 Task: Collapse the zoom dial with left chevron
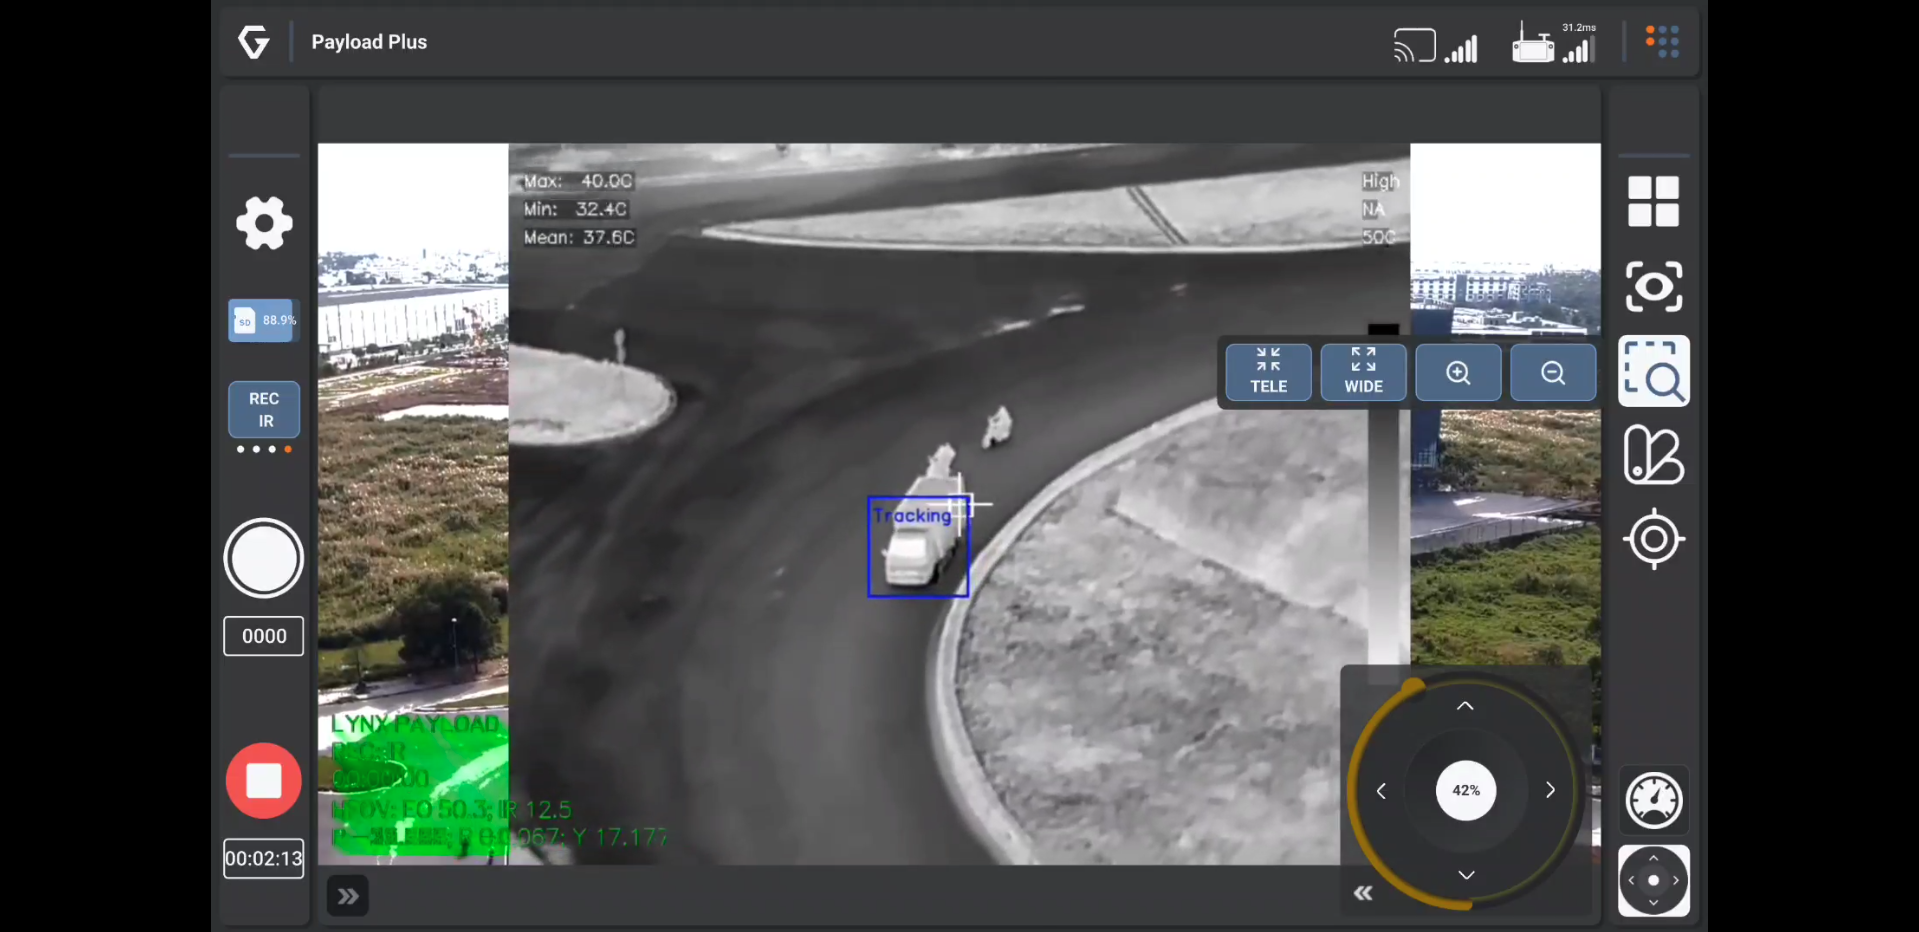tap(1363, 893)
